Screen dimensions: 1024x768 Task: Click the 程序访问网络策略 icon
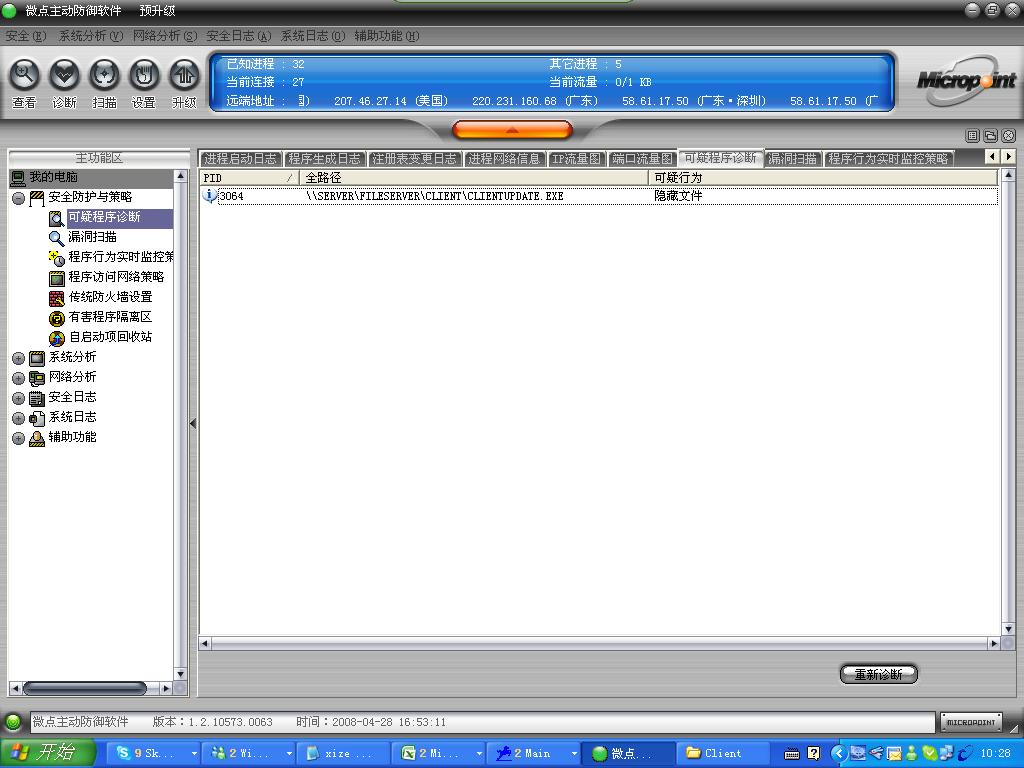[57, 278]
